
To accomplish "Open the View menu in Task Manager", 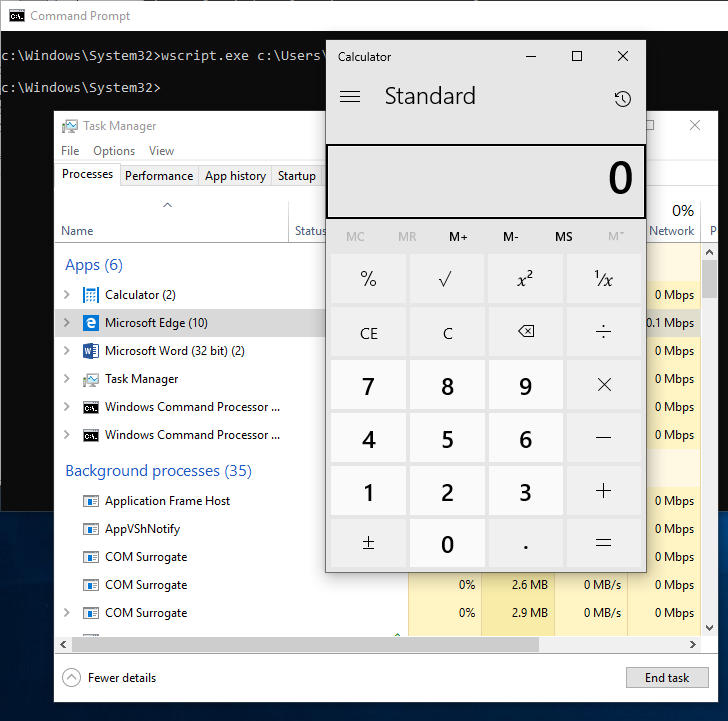I will pos(161,151).
